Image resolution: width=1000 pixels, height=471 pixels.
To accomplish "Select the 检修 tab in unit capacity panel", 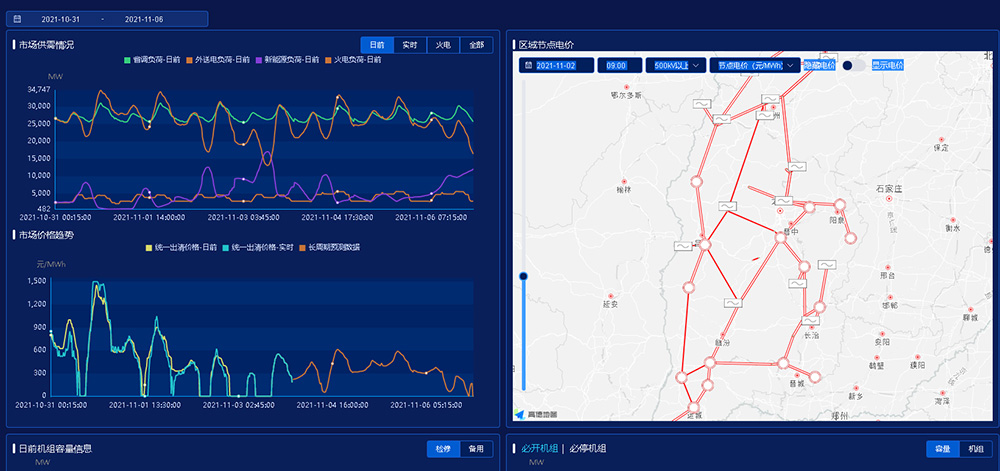I will (443, 449).
